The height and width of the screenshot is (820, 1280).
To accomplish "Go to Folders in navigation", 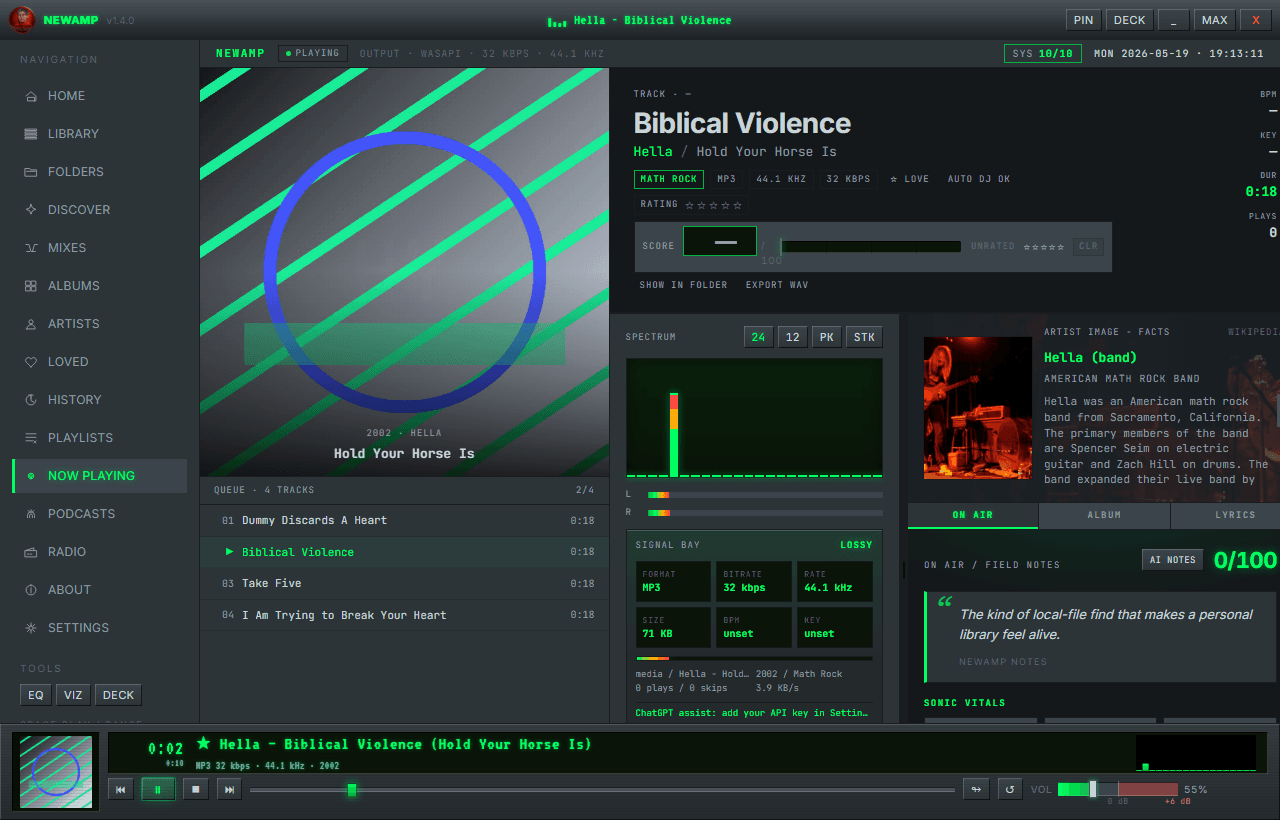I will tap(99, 172).
